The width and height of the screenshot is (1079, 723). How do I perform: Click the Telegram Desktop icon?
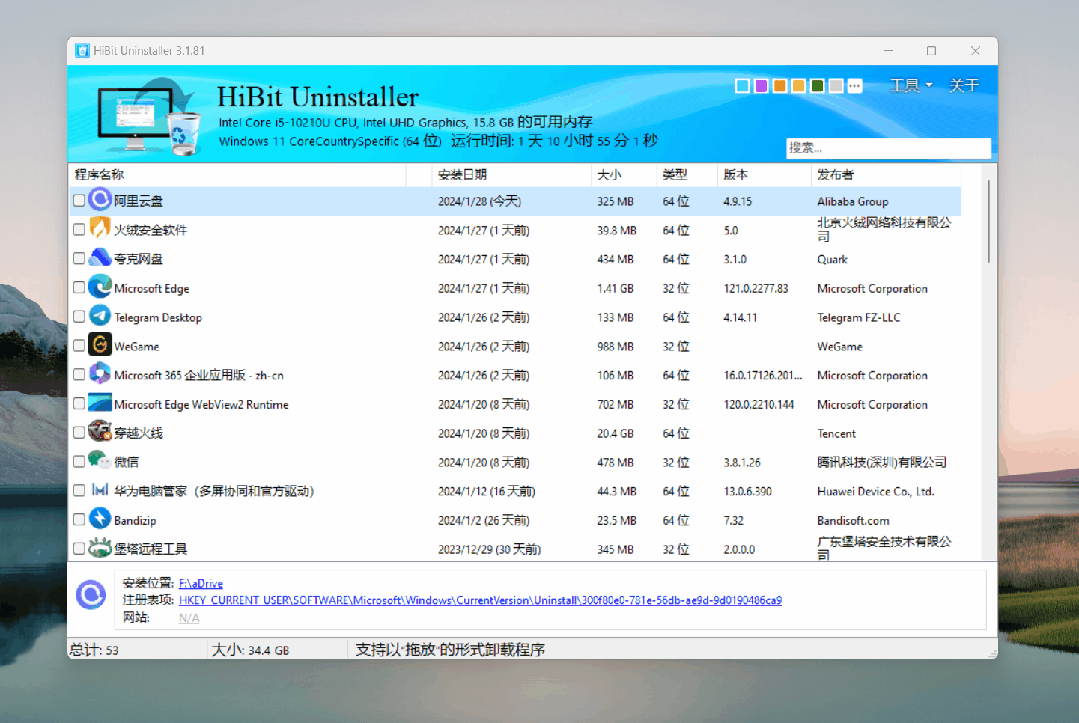pyautogui.click(x=100, y=316)
